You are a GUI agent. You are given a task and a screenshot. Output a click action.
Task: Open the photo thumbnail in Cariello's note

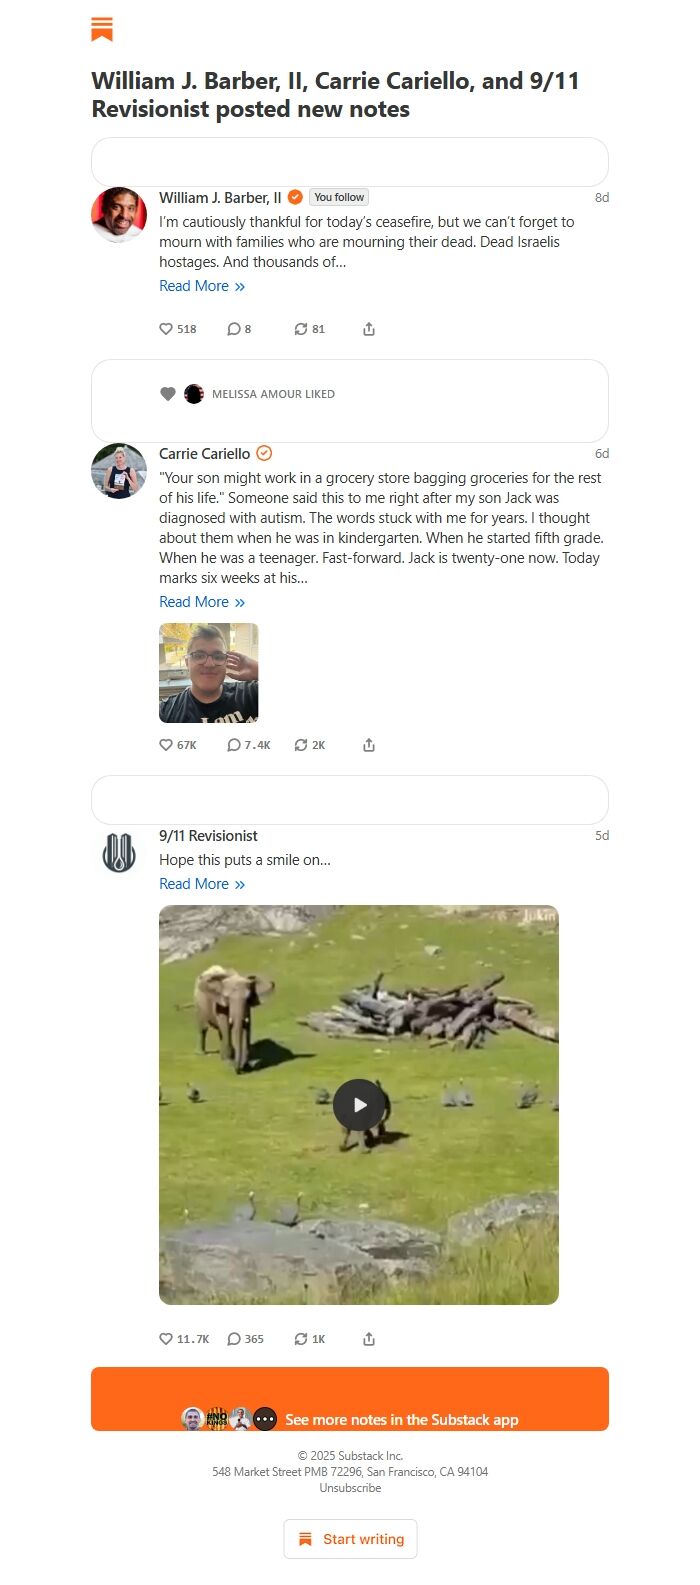coord(209,673)
